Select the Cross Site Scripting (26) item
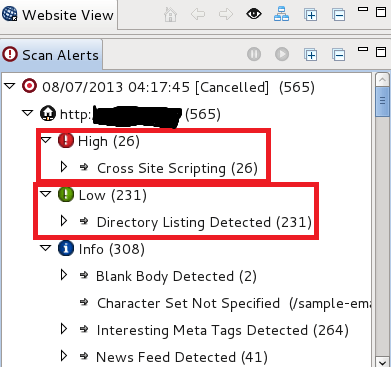Screen dimensions: 391x367 [x=177, y=168]
